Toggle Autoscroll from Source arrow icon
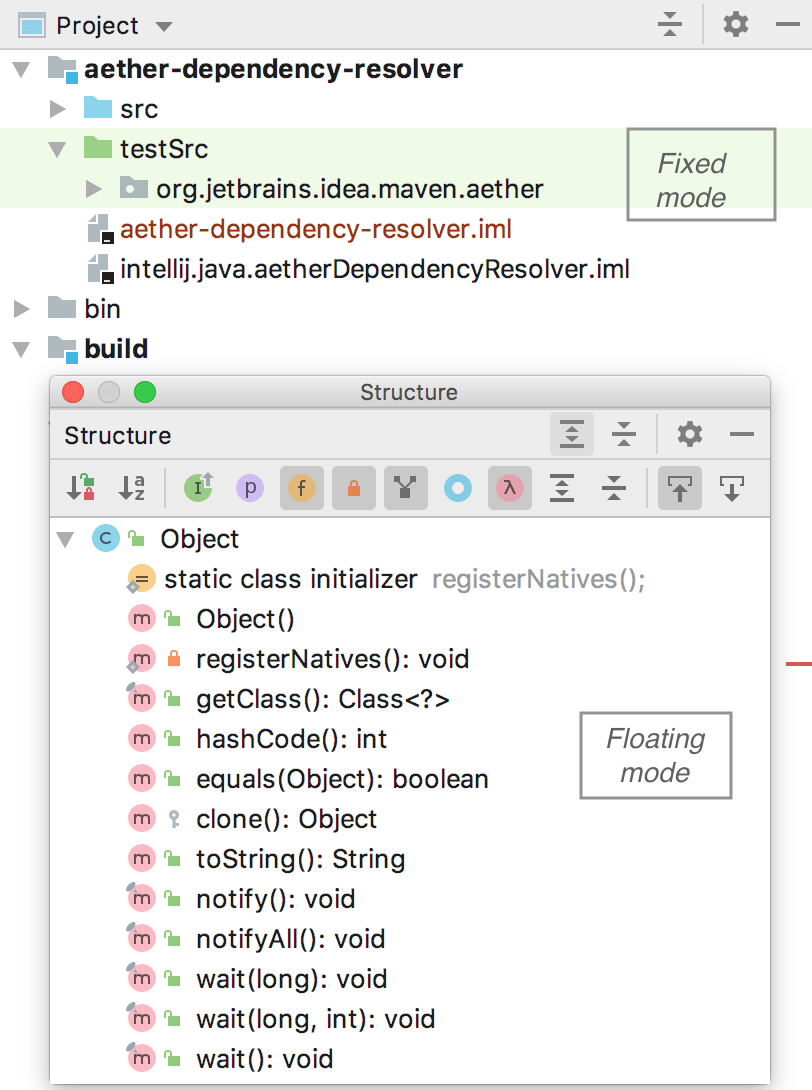812x1090 pixels. click(731, 488)
